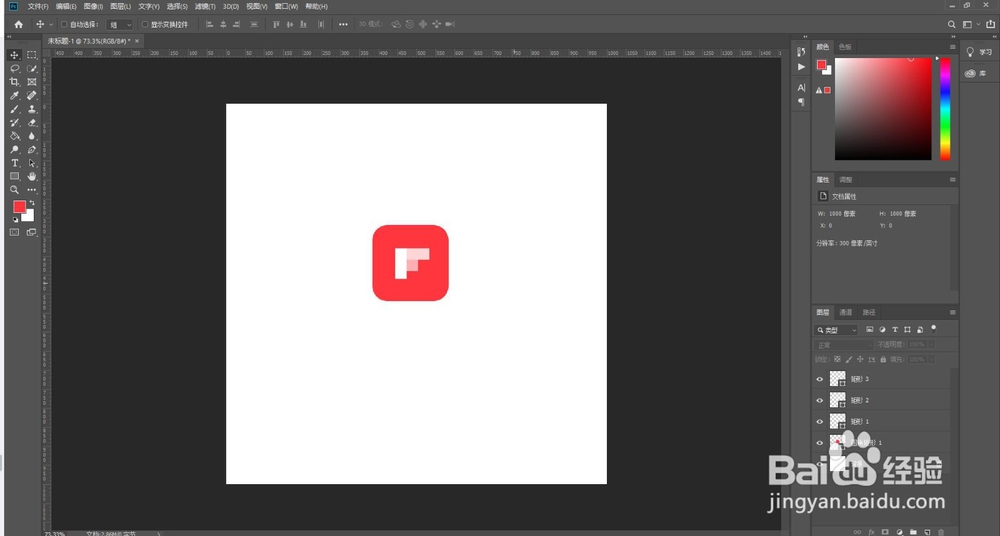Hide the 圆角矩形 1 layer
This screenshot has height=536, width=1000.
tap(820, 443)
